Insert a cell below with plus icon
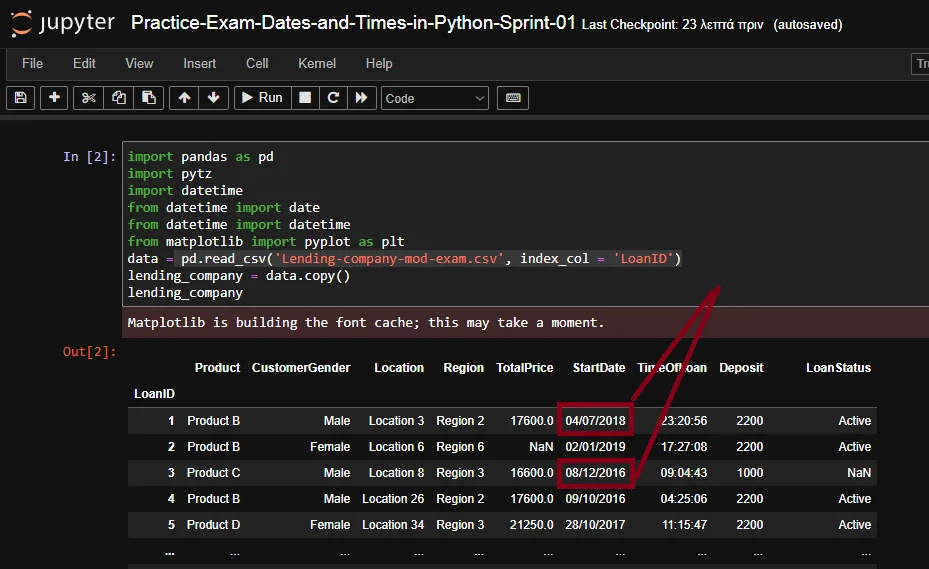929x569 pixels. 54,98
